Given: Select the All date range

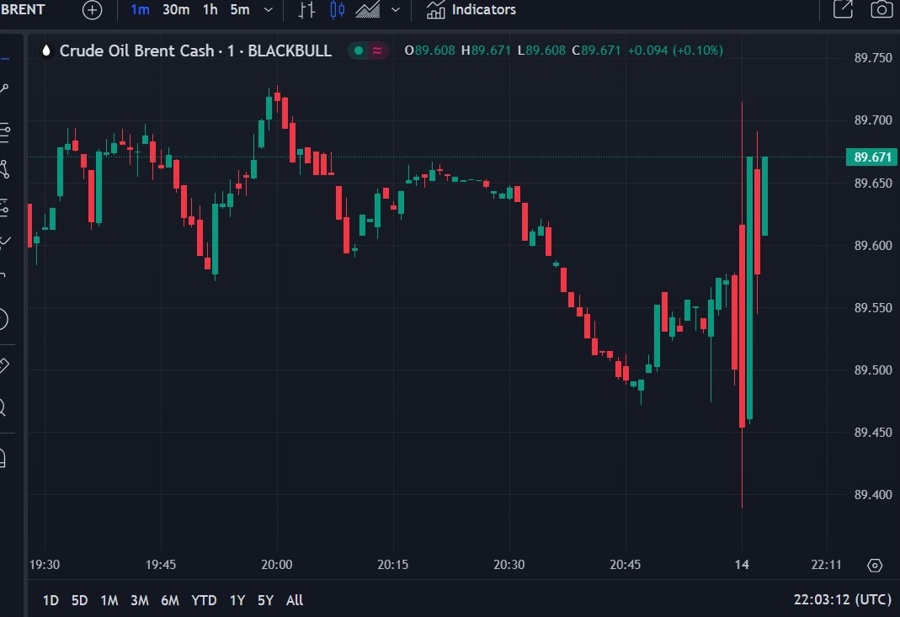Looking at the screenshot, I should [294, 600].
